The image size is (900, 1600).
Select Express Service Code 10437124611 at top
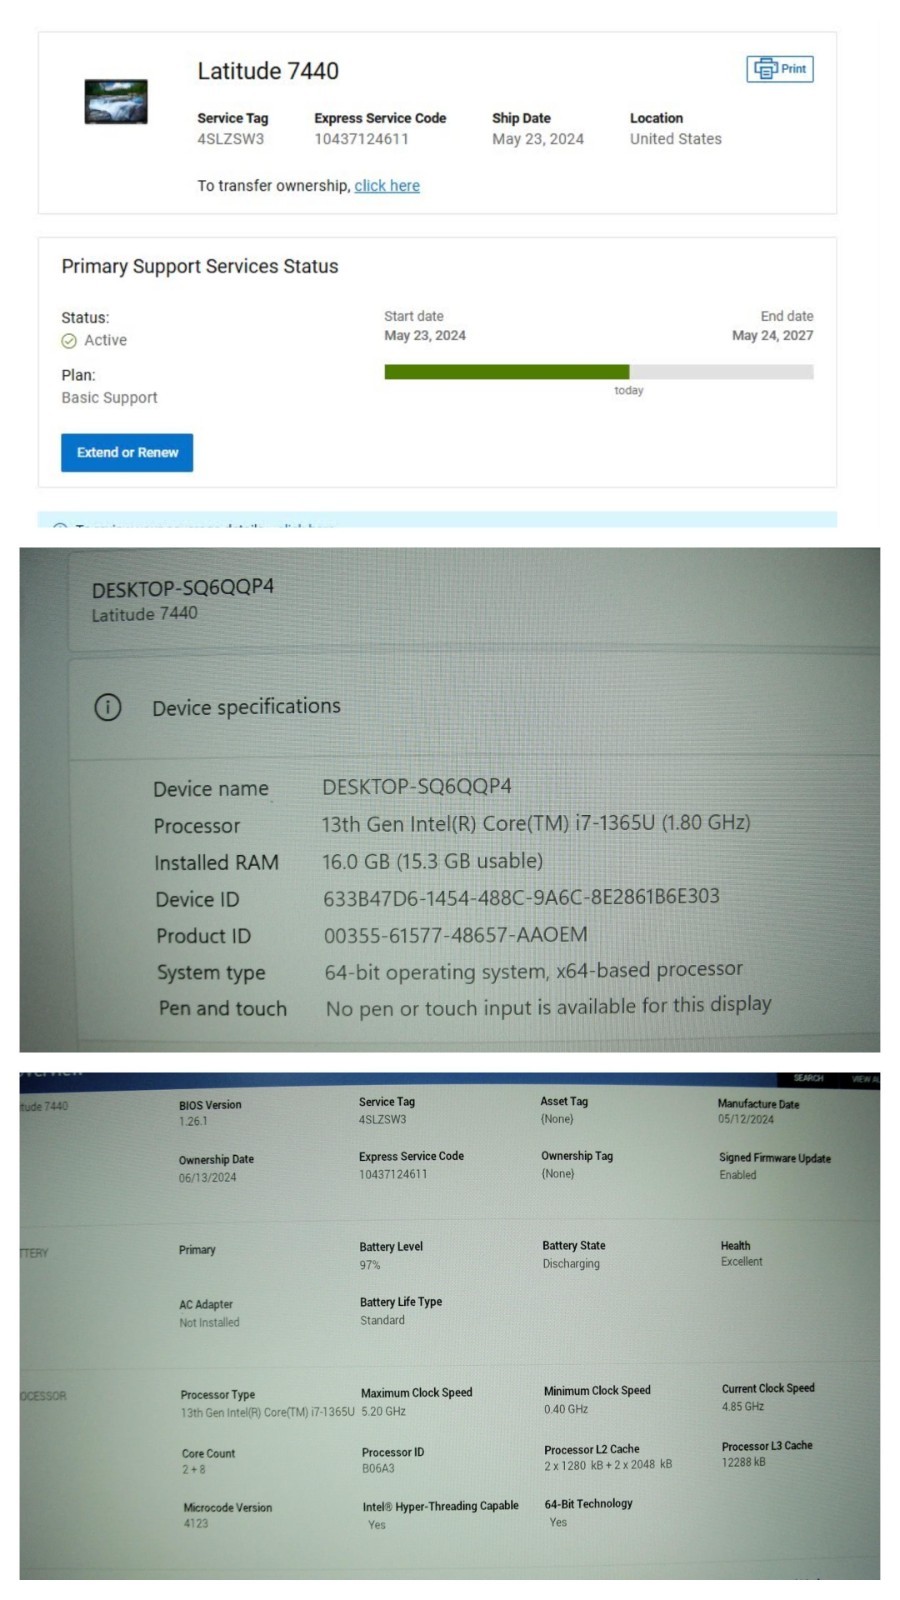pos(361,139)
